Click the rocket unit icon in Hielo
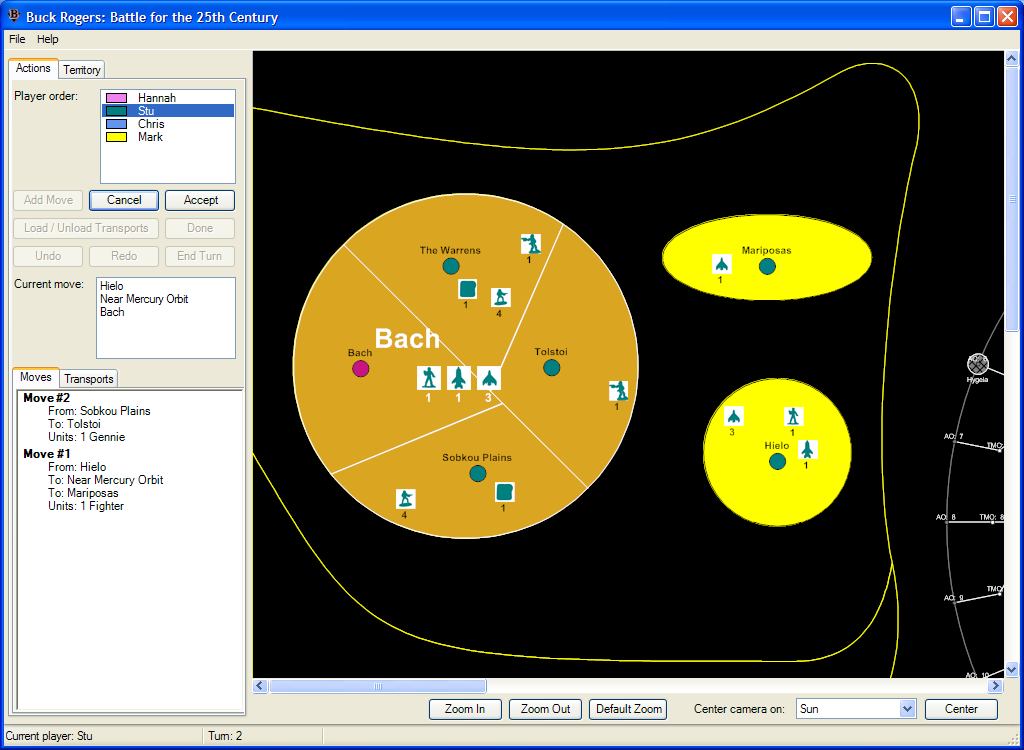 click(x=808, y=449)
